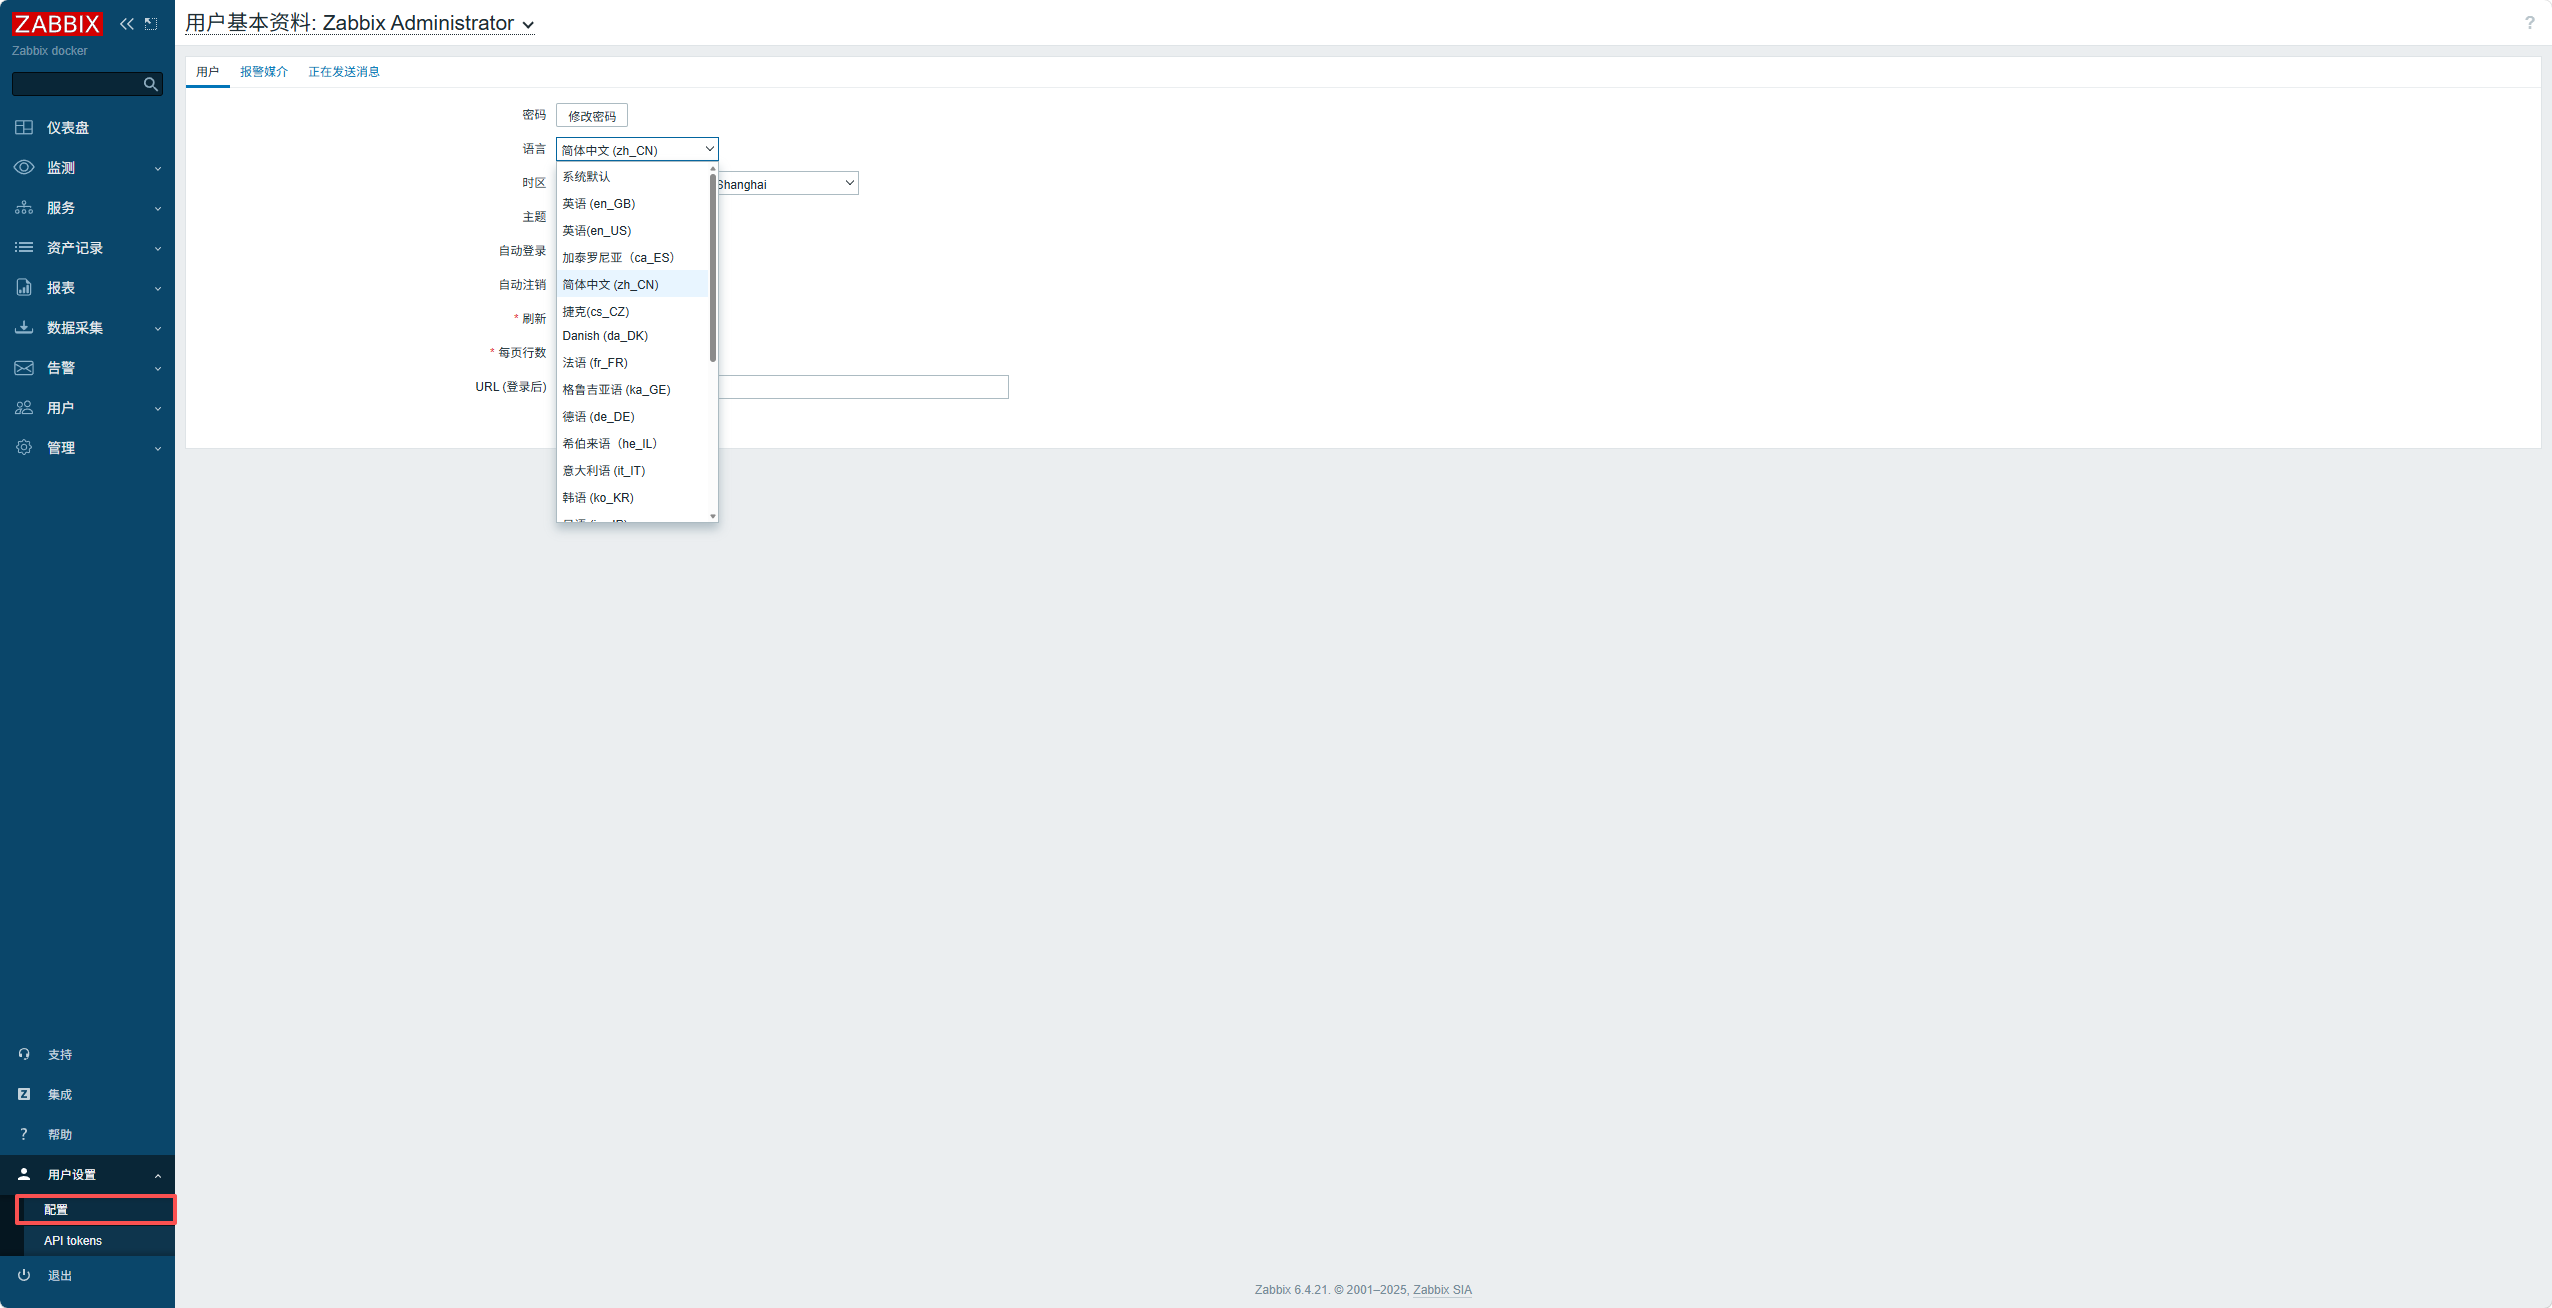This screenshot has height=1308, width=2552.
Task: Click the 管理 gear icon
Action: pos(24,447)
